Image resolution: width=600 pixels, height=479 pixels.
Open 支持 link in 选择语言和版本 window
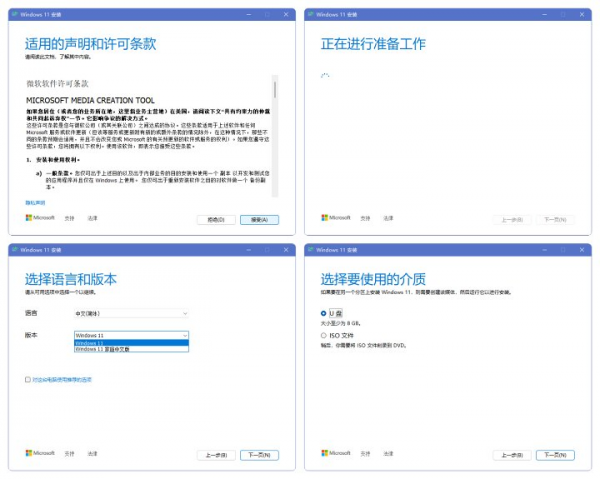coord(69,453)
